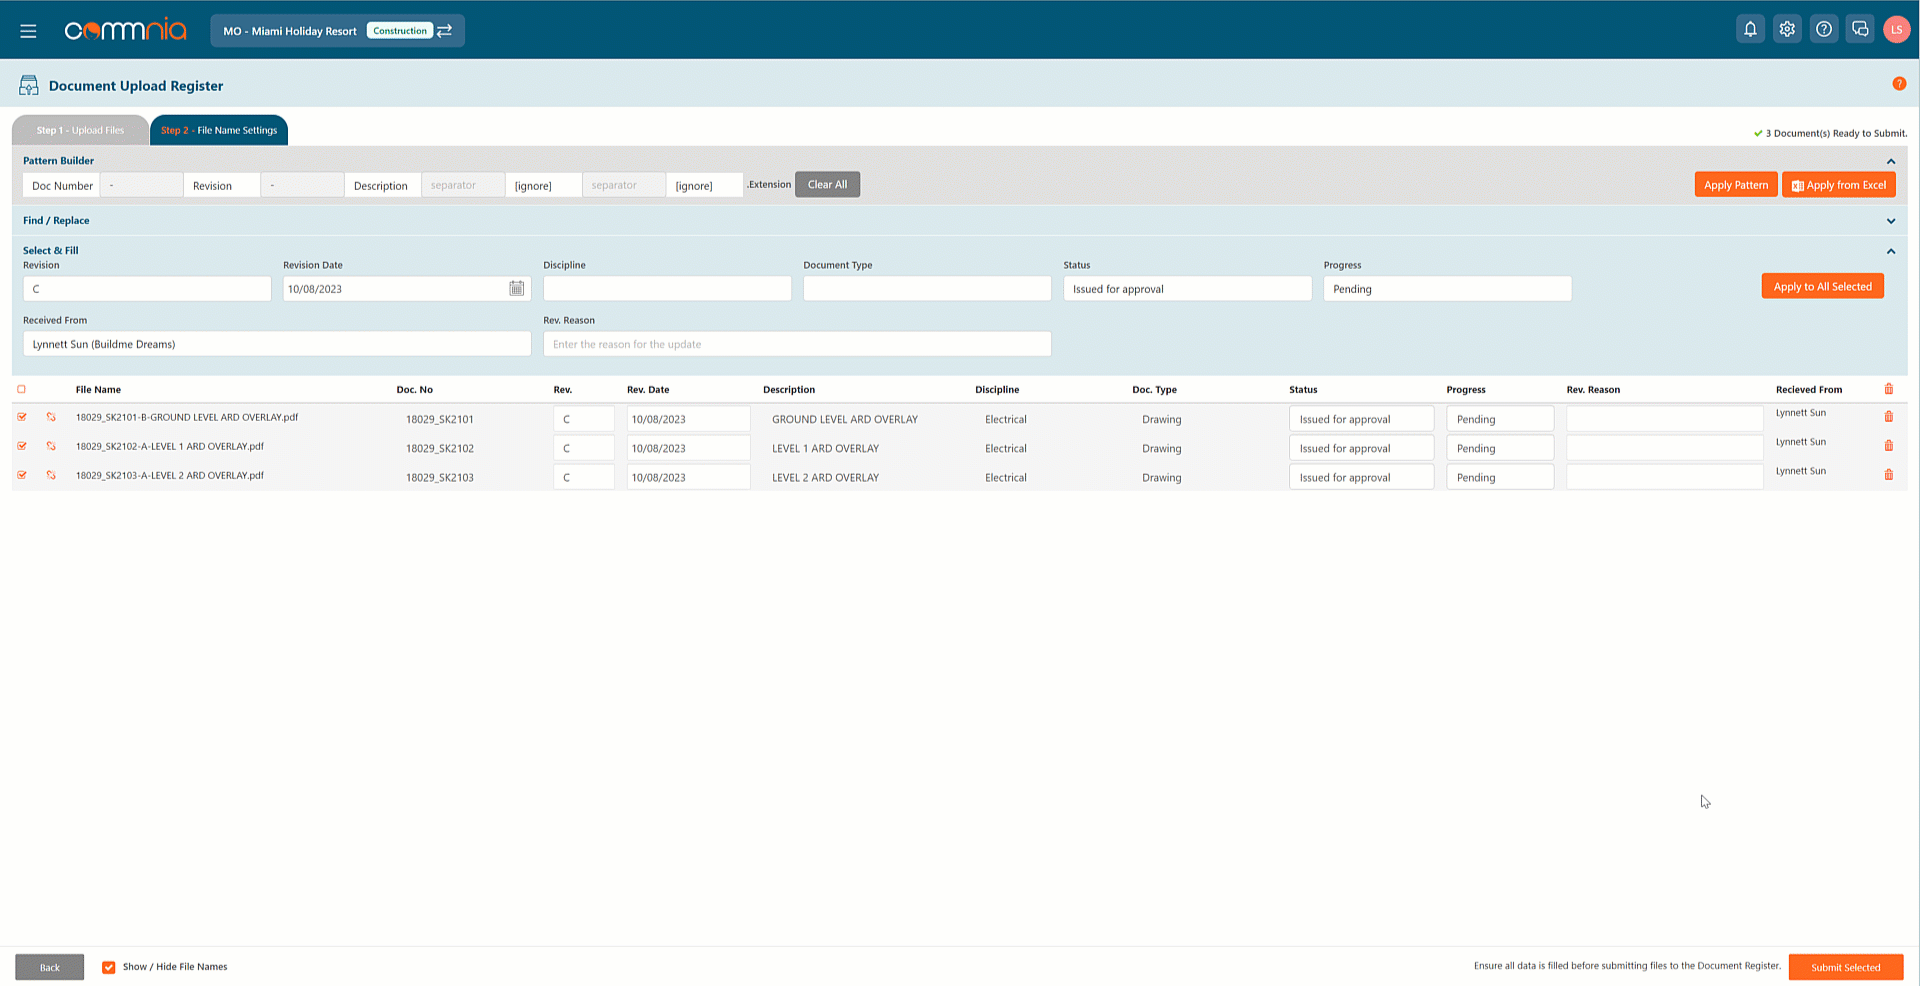Open the Discipline dropdown in Select & Fill
The width and height of the screenshot is (1920, 986).
(x=667, y=289)
